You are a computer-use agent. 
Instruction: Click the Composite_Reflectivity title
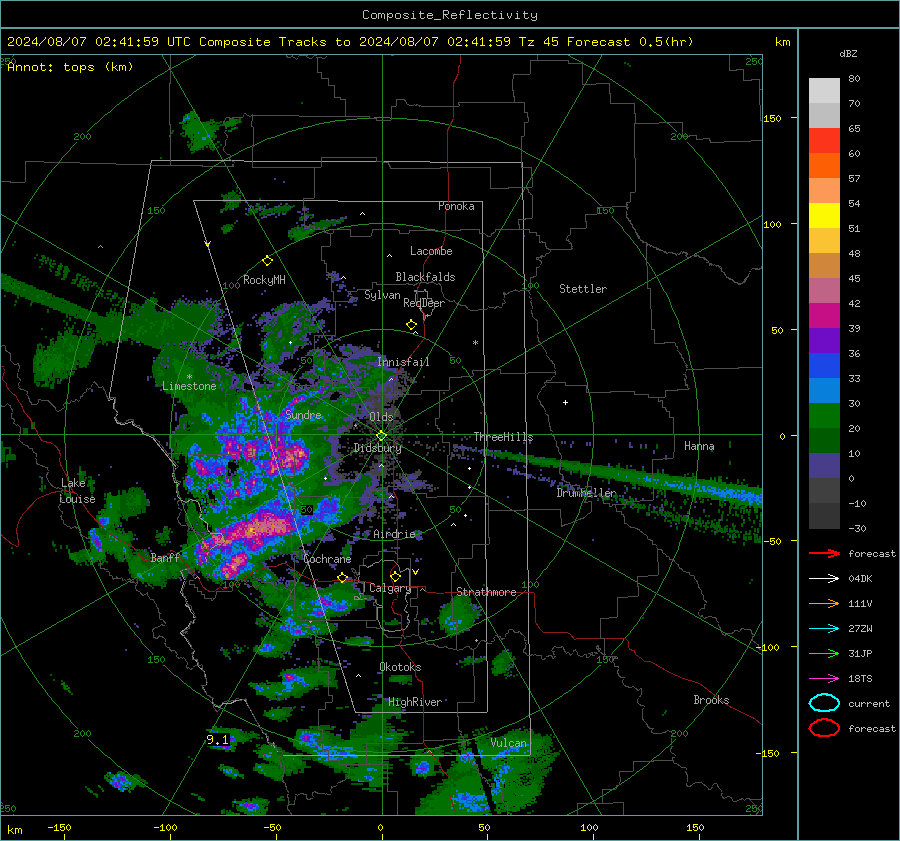coord(450,15)
